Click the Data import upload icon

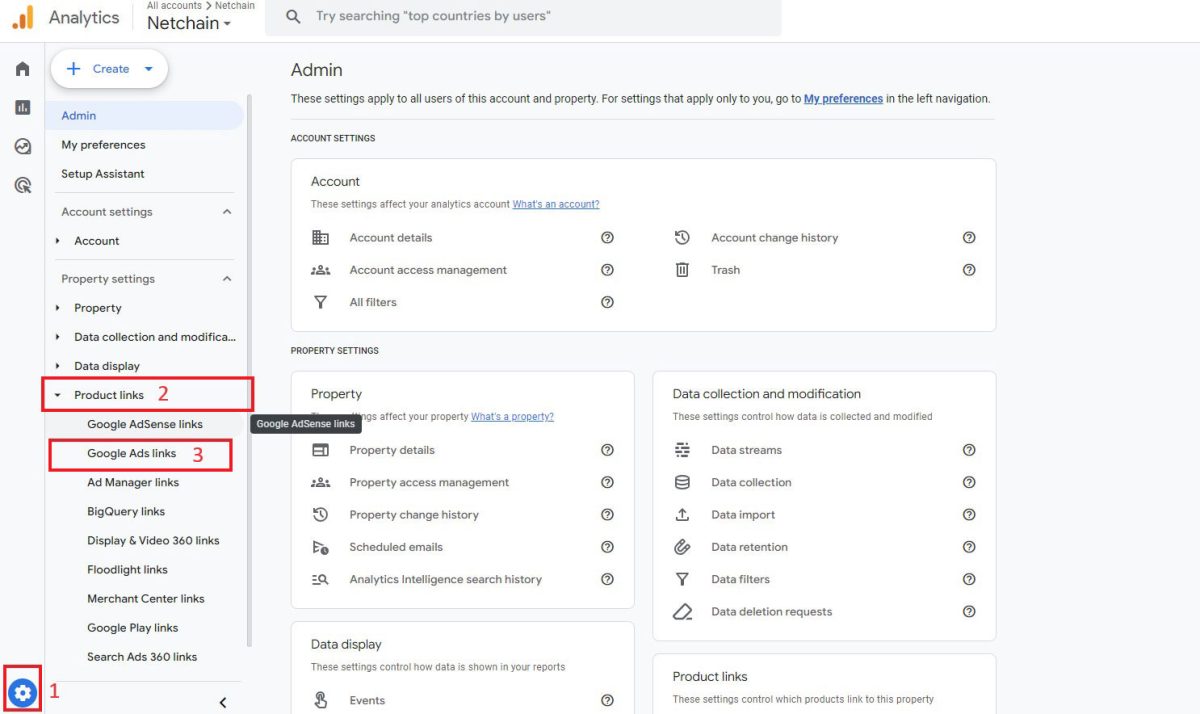[x=682, y=515]
